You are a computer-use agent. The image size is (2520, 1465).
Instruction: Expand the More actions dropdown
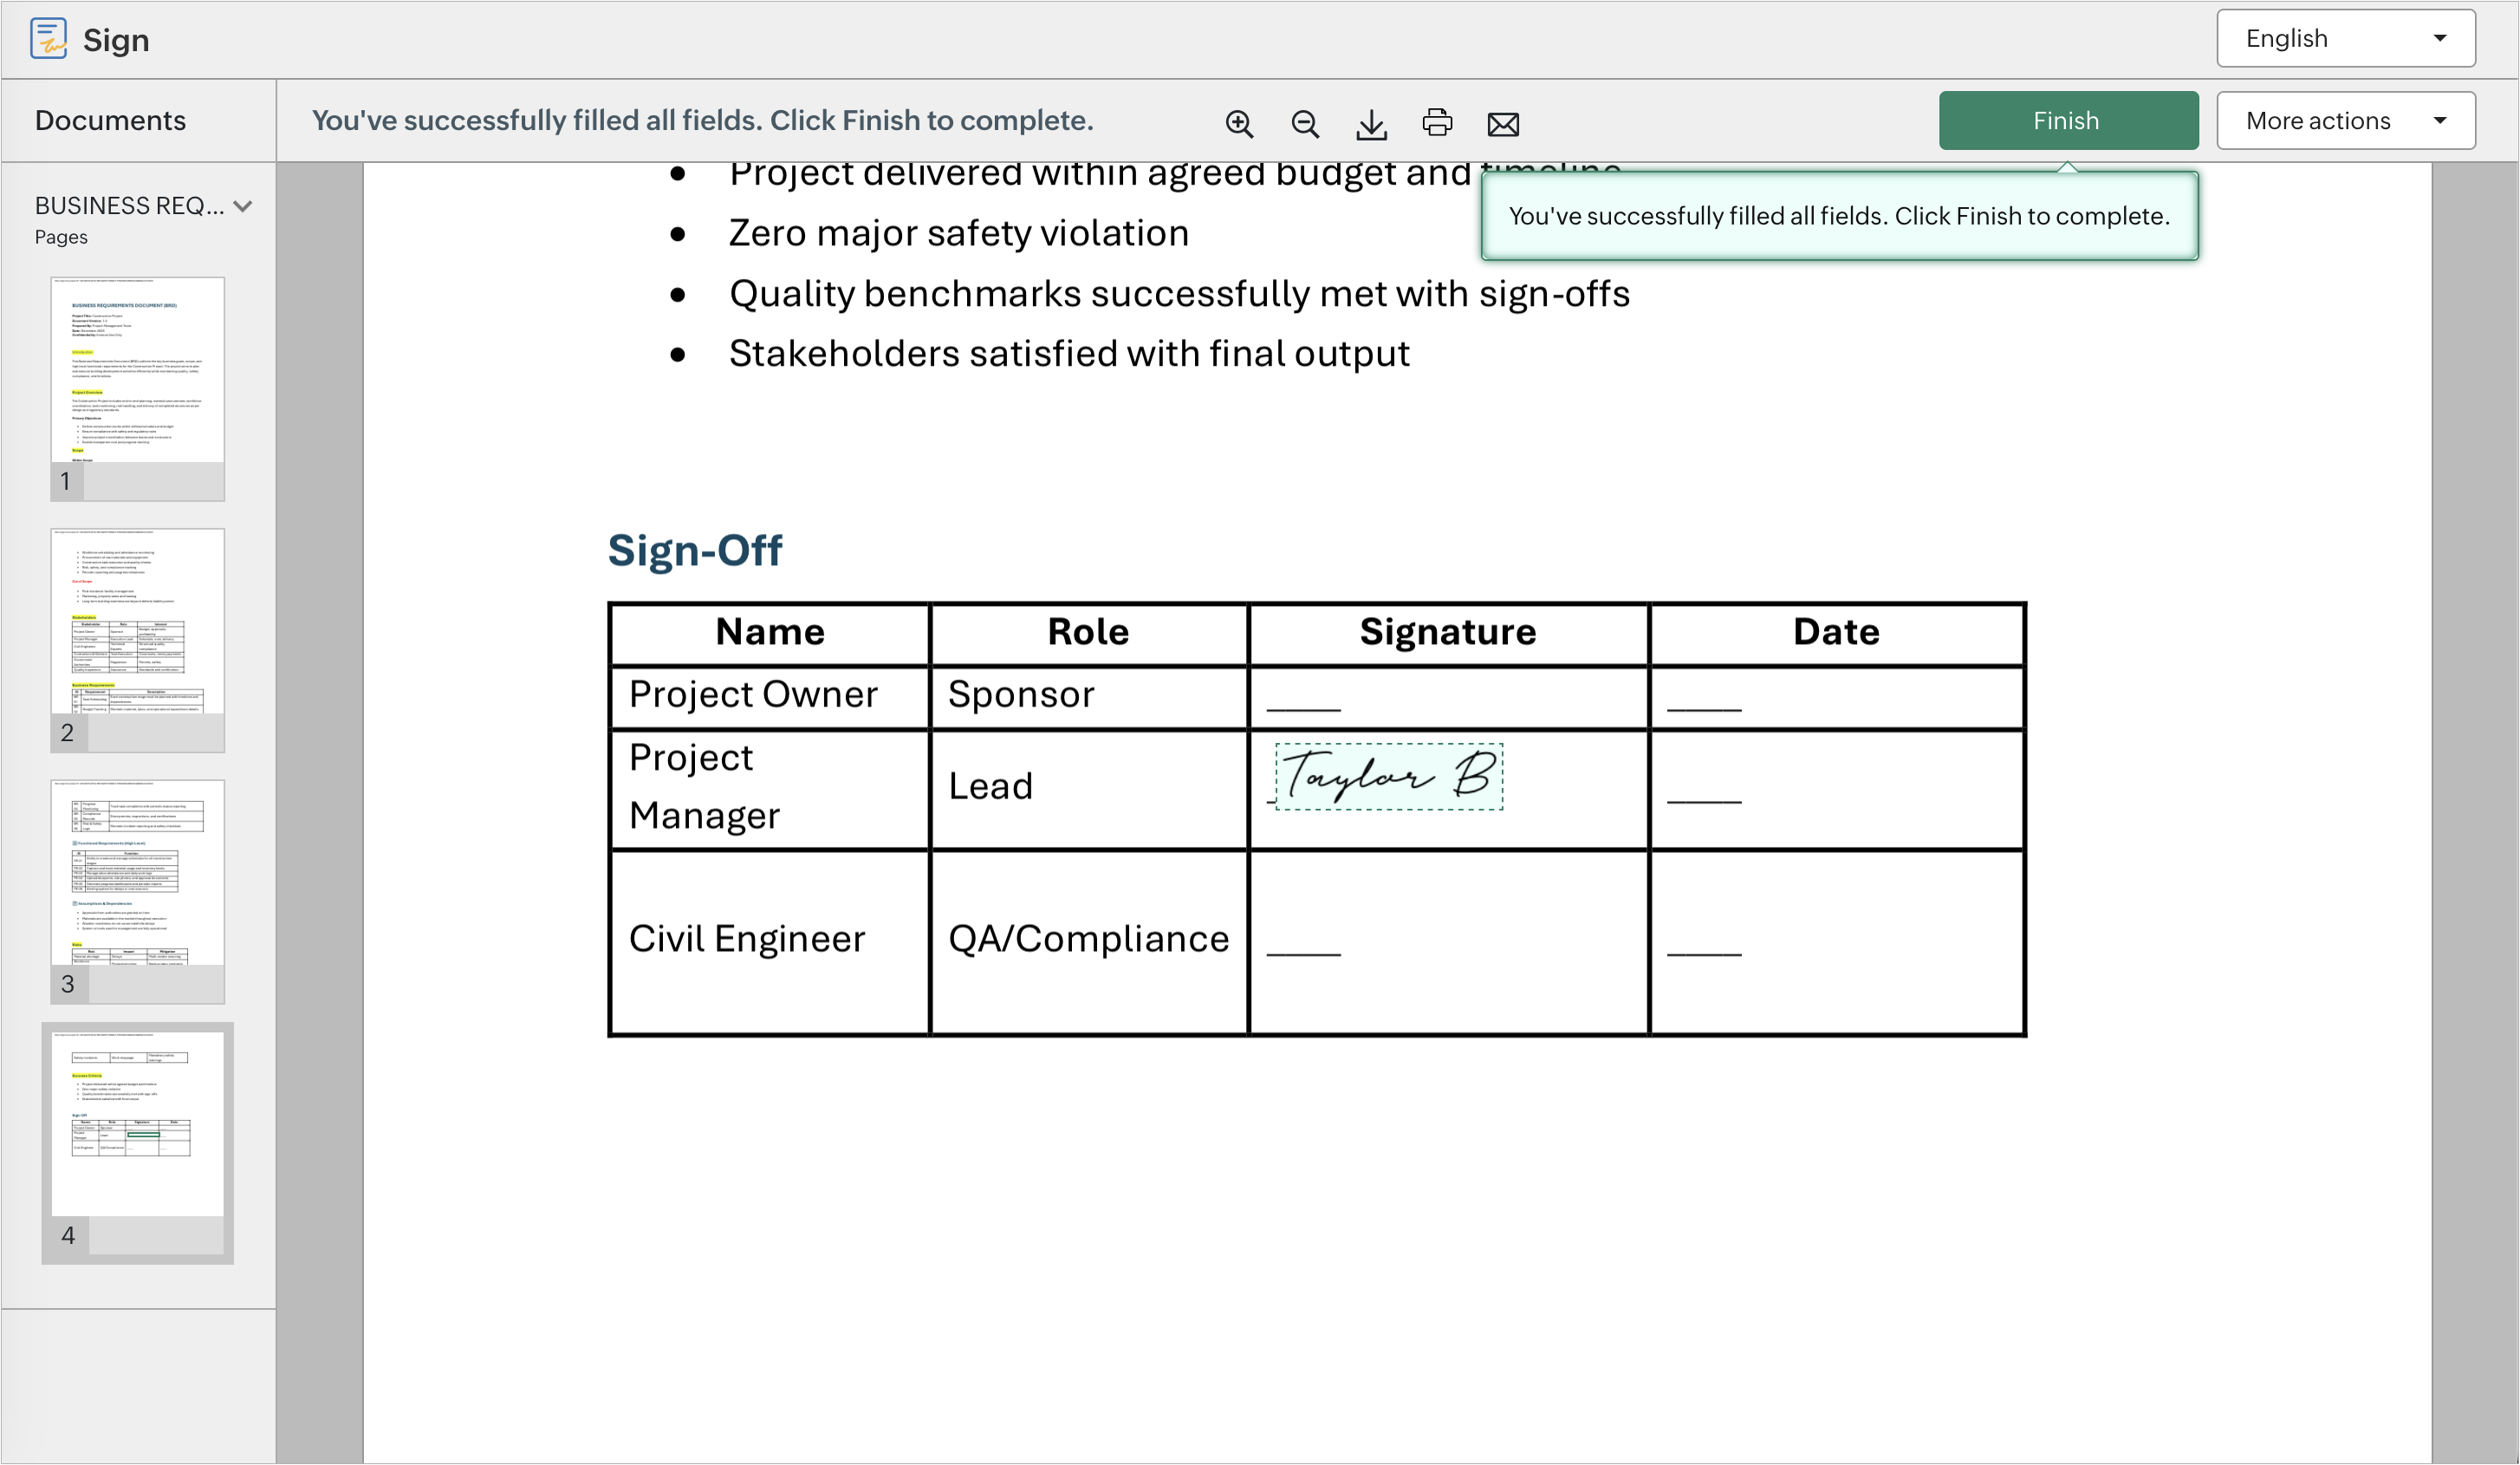[2345, 120]
